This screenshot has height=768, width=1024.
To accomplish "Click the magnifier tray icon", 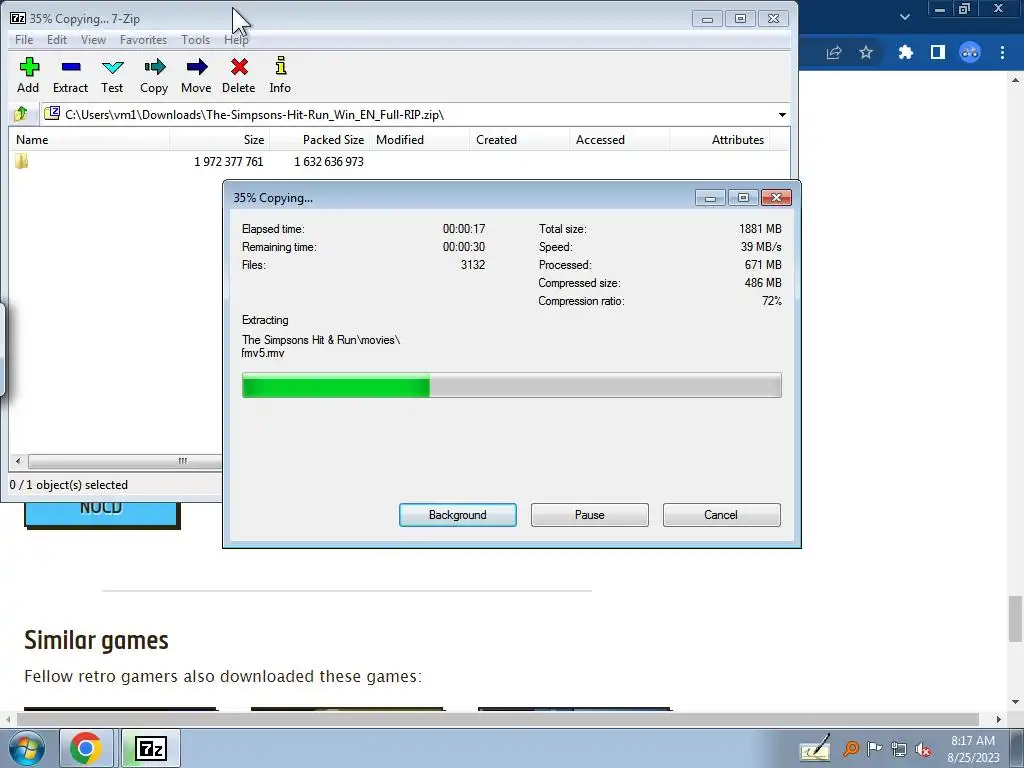I will click(x=850, y=749).
